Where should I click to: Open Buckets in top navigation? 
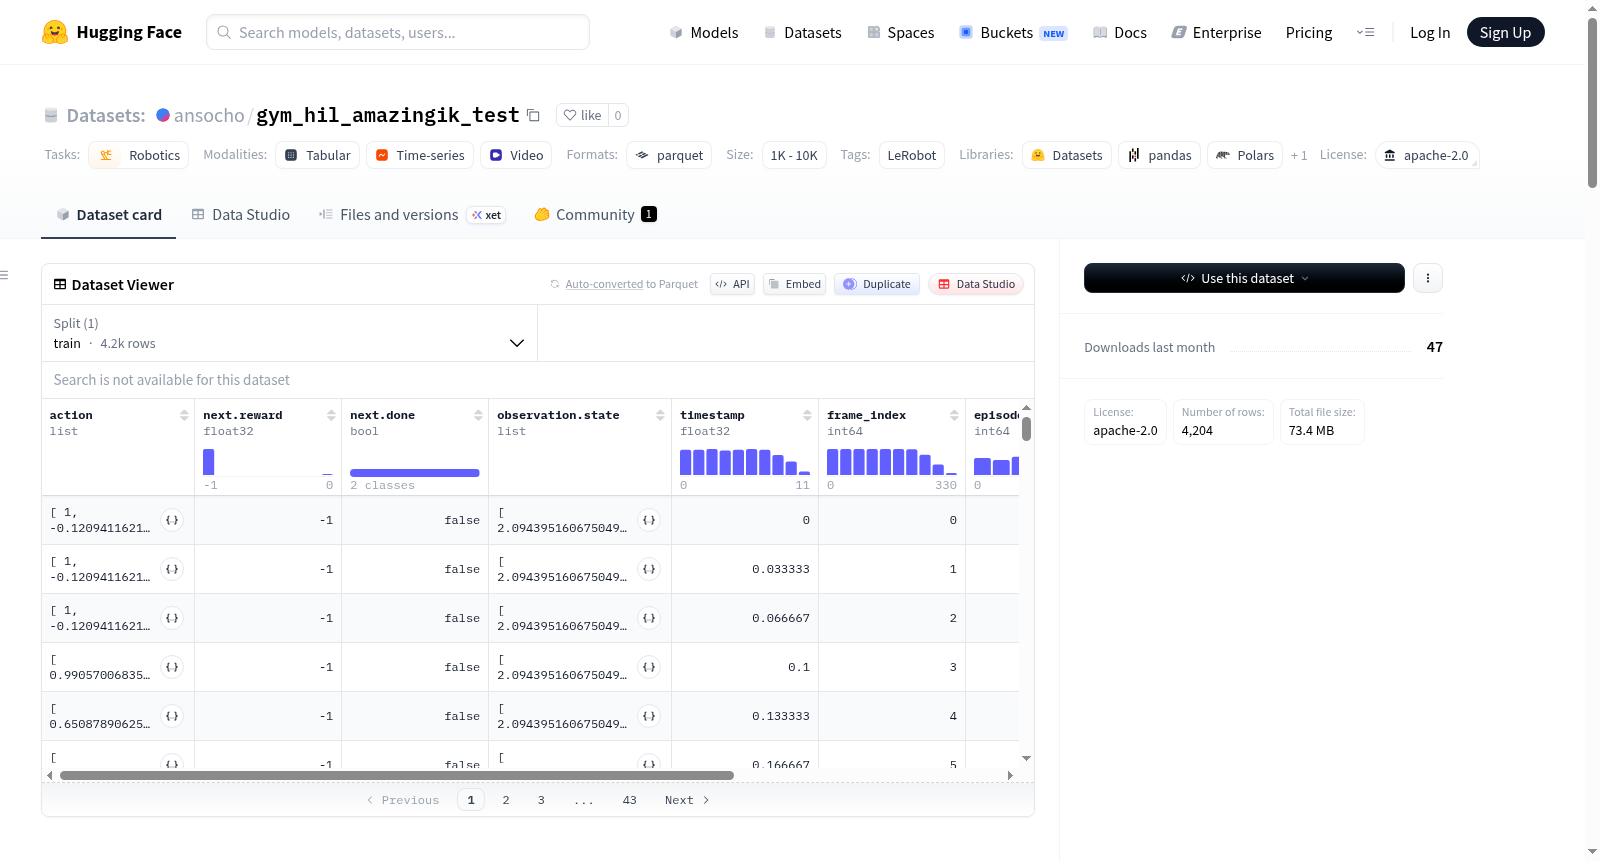tap(1013, 33)
